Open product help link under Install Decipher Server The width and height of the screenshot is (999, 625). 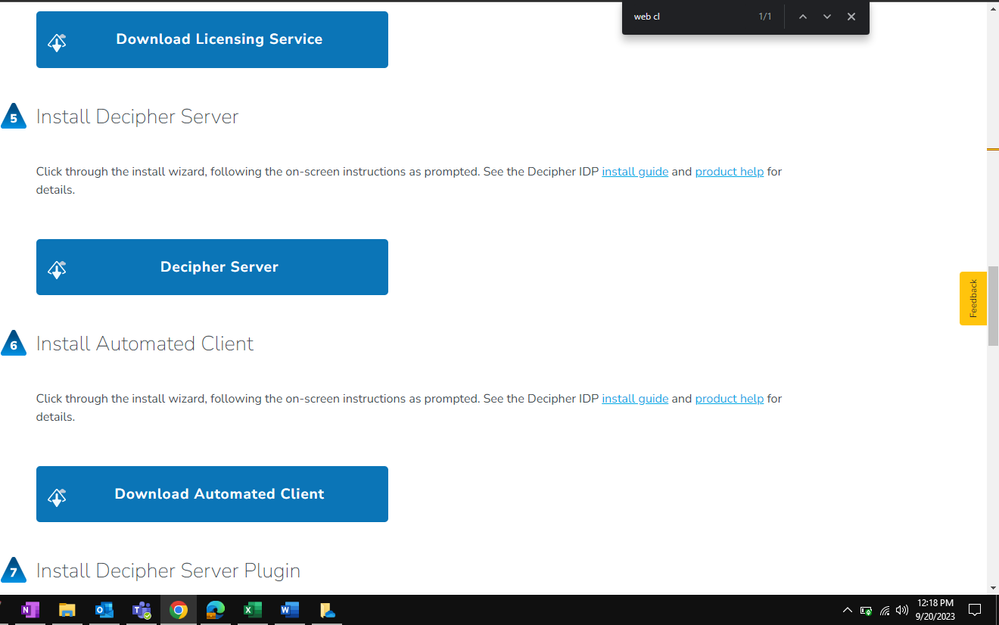(x=729, y=171)
